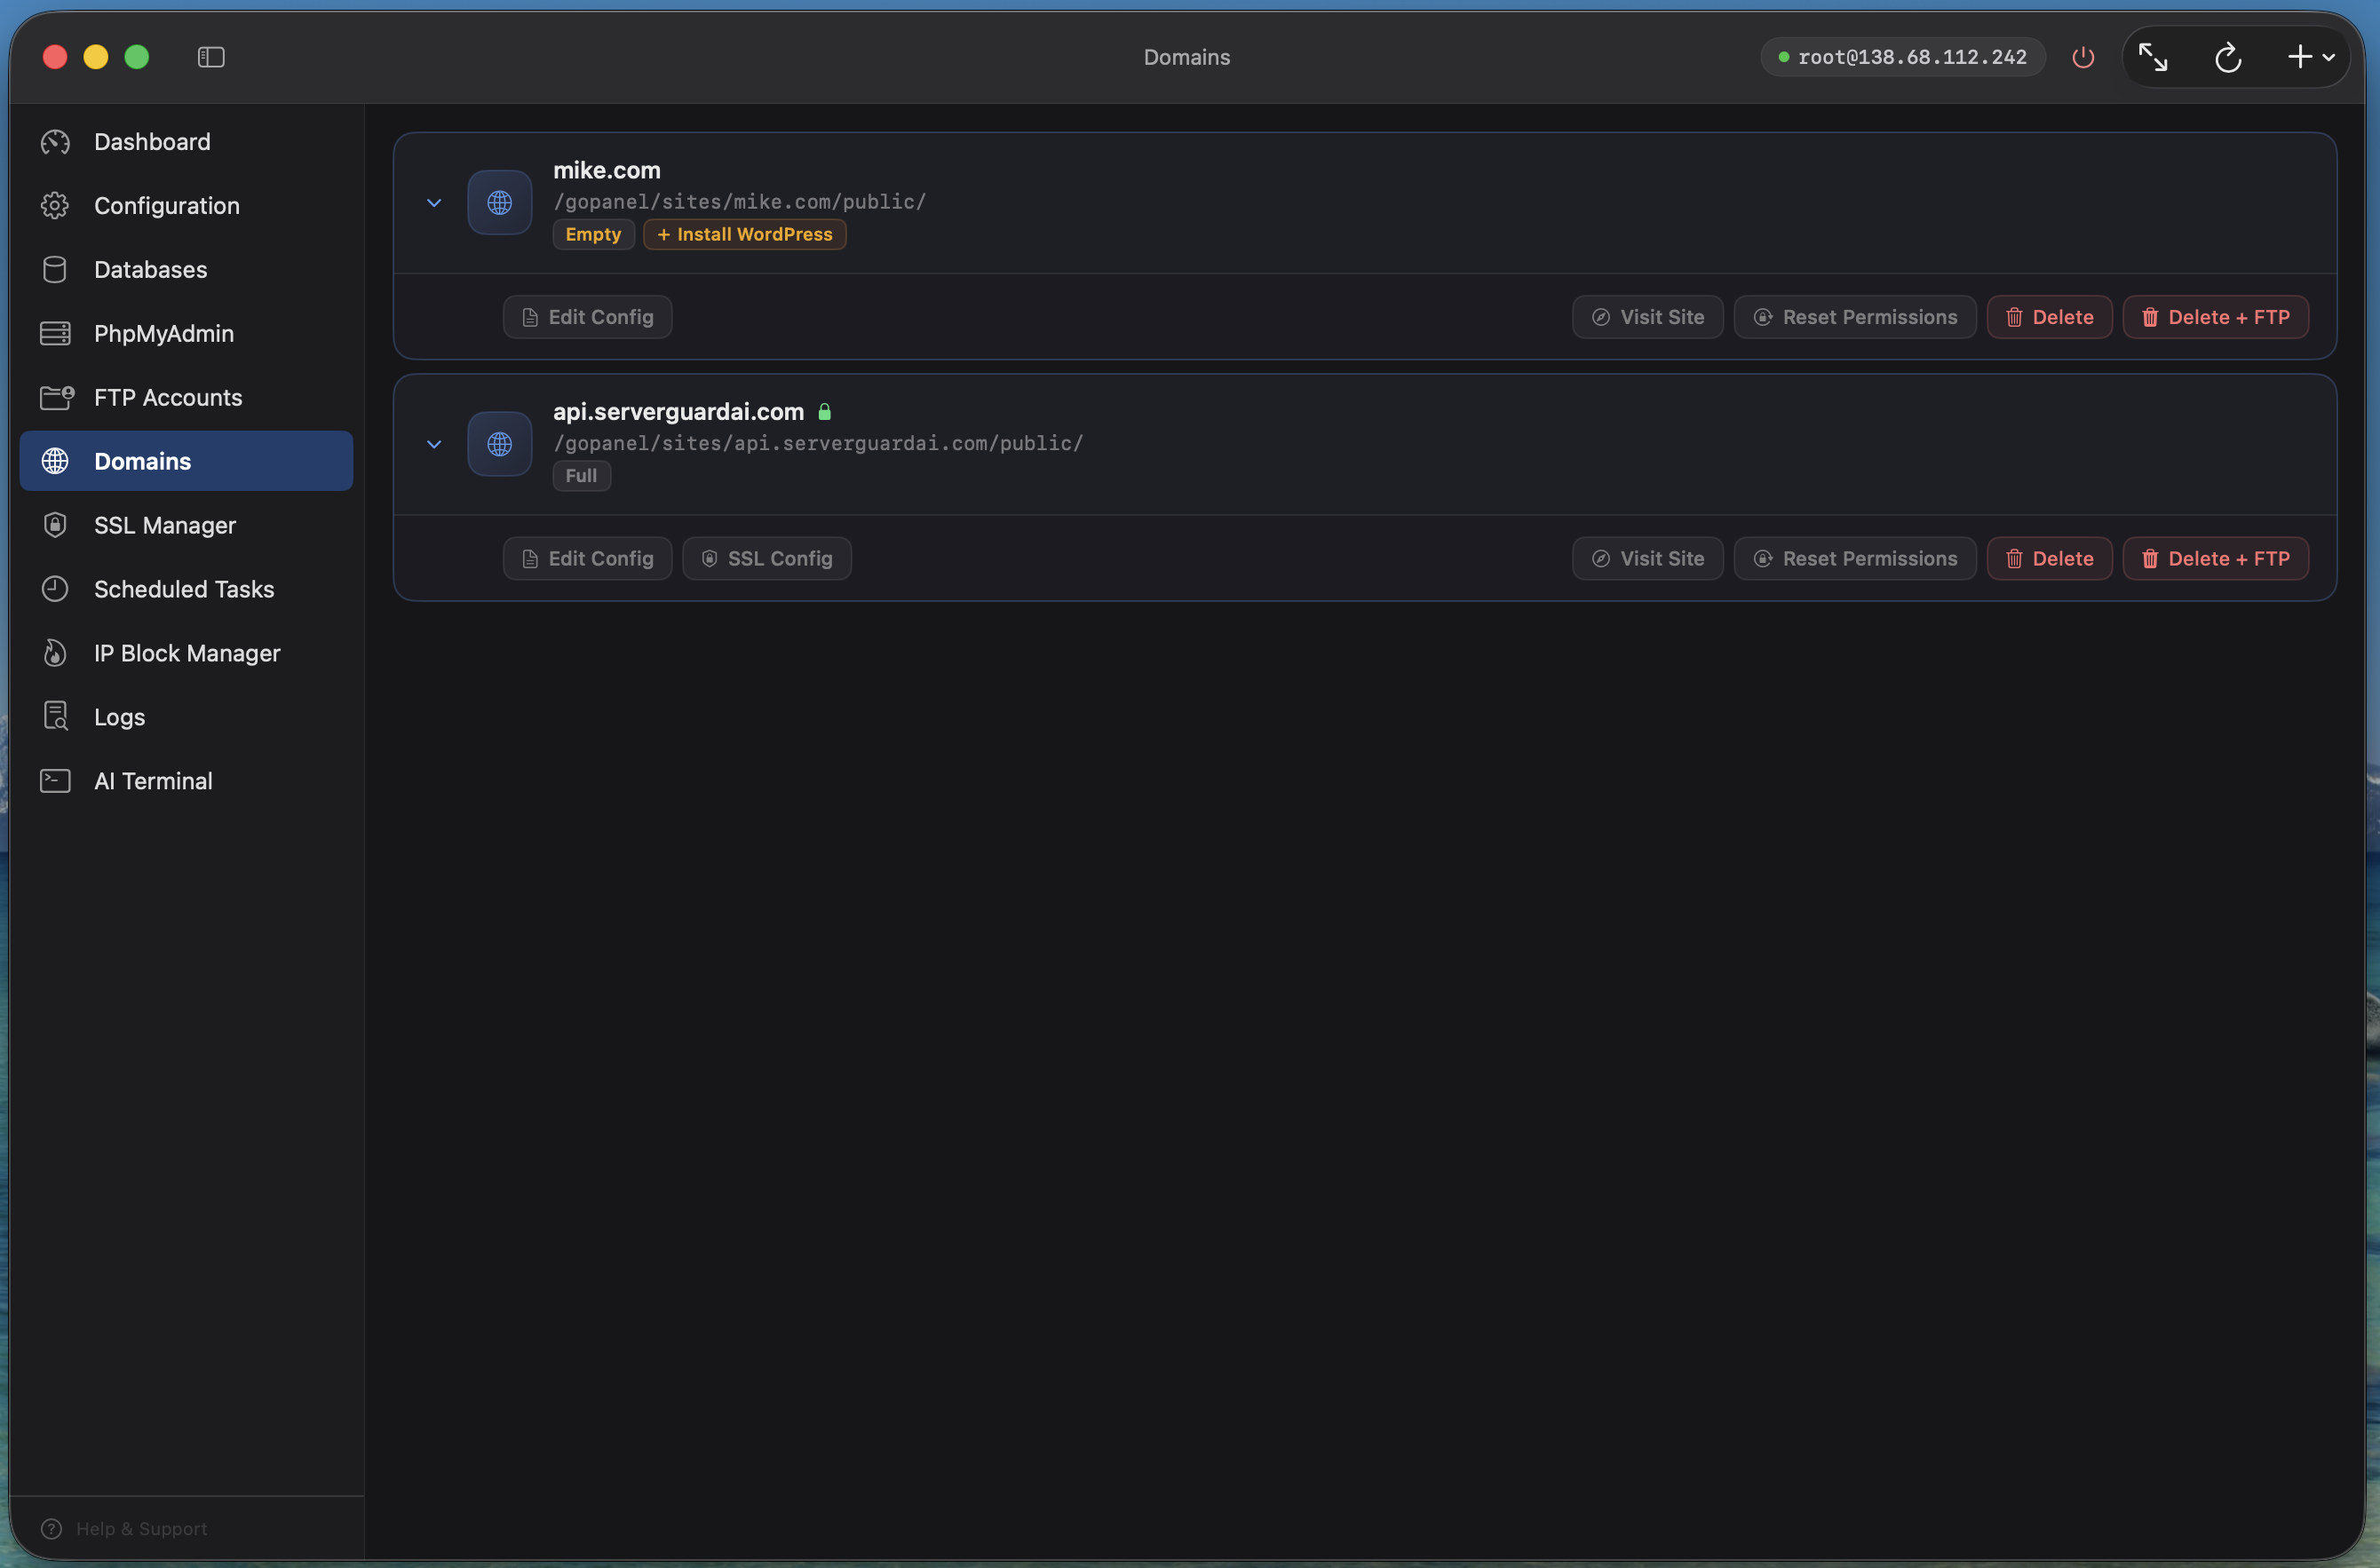Click the server power toggle button

(2083, 57)
